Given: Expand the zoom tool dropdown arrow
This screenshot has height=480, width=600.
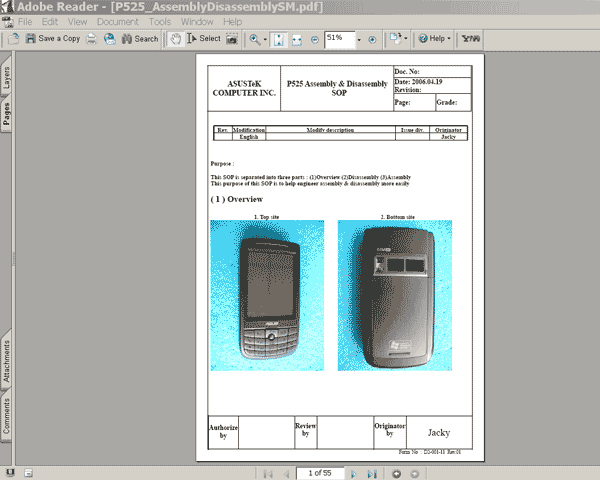Looking at the screenshot, I should 265,39.
